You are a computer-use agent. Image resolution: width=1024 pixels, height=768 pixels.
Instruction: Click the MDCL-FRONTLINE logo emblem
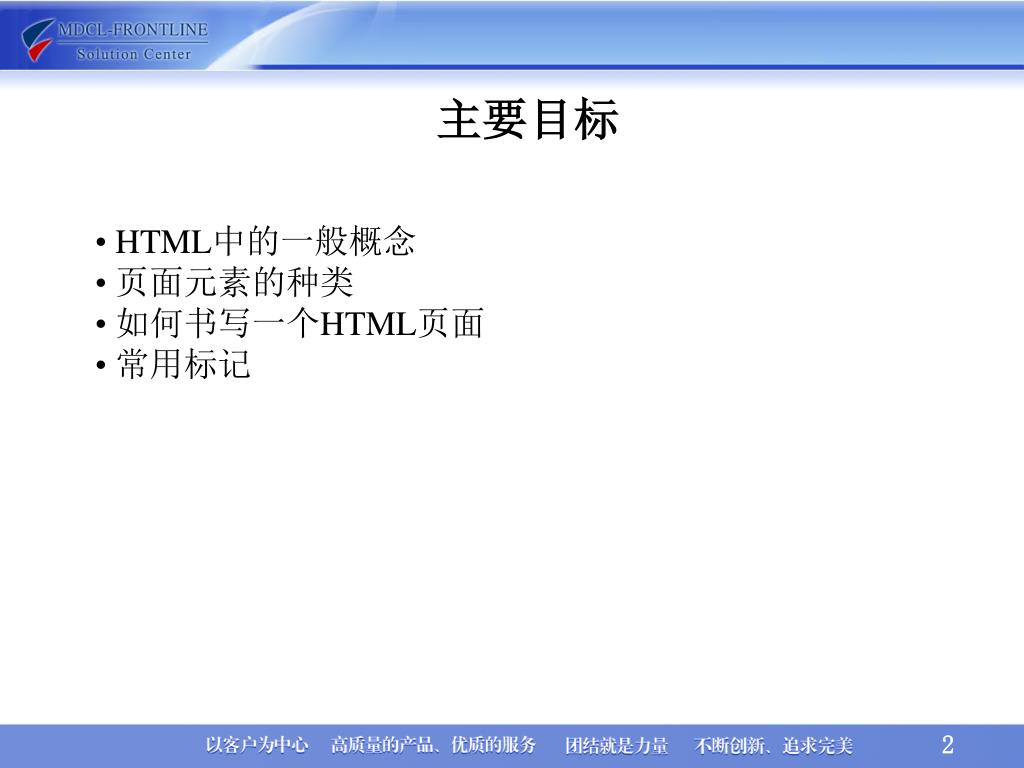[37, 39]
